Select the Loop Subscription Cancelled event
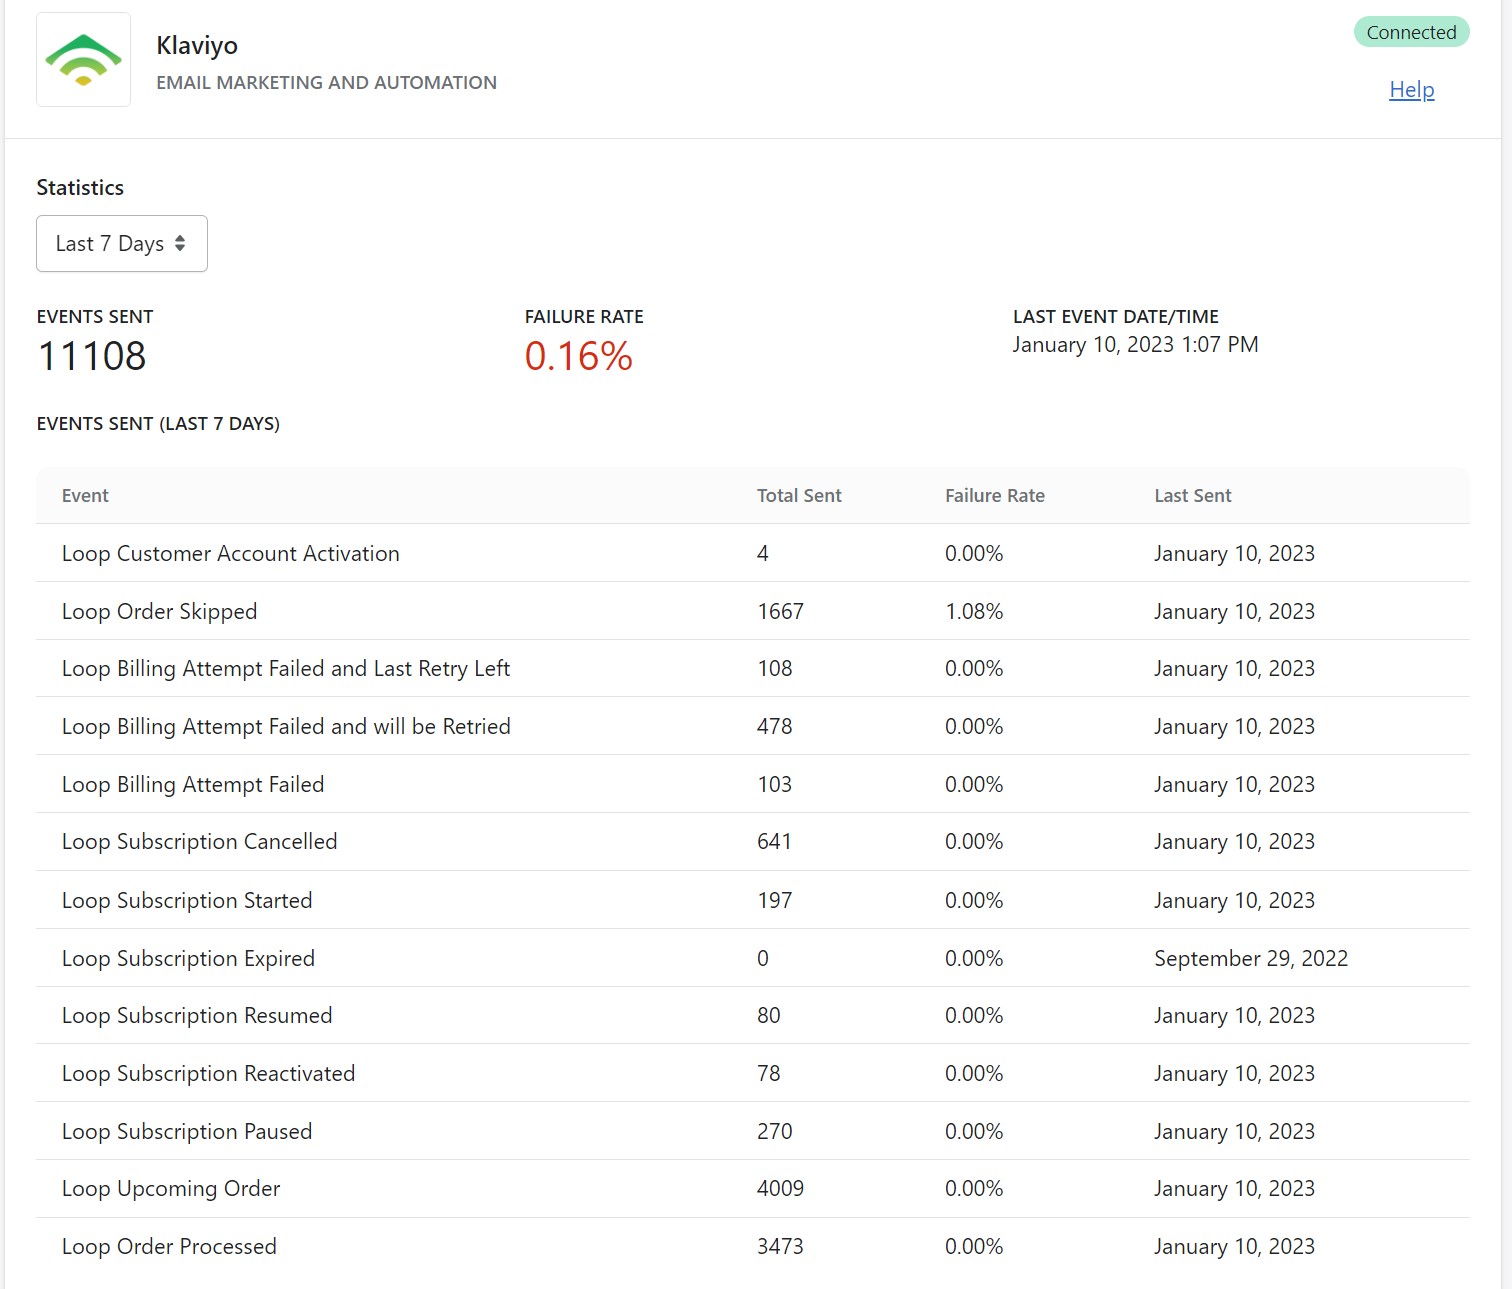This screenshot has width=1512, height=1289. click(199, 842)
